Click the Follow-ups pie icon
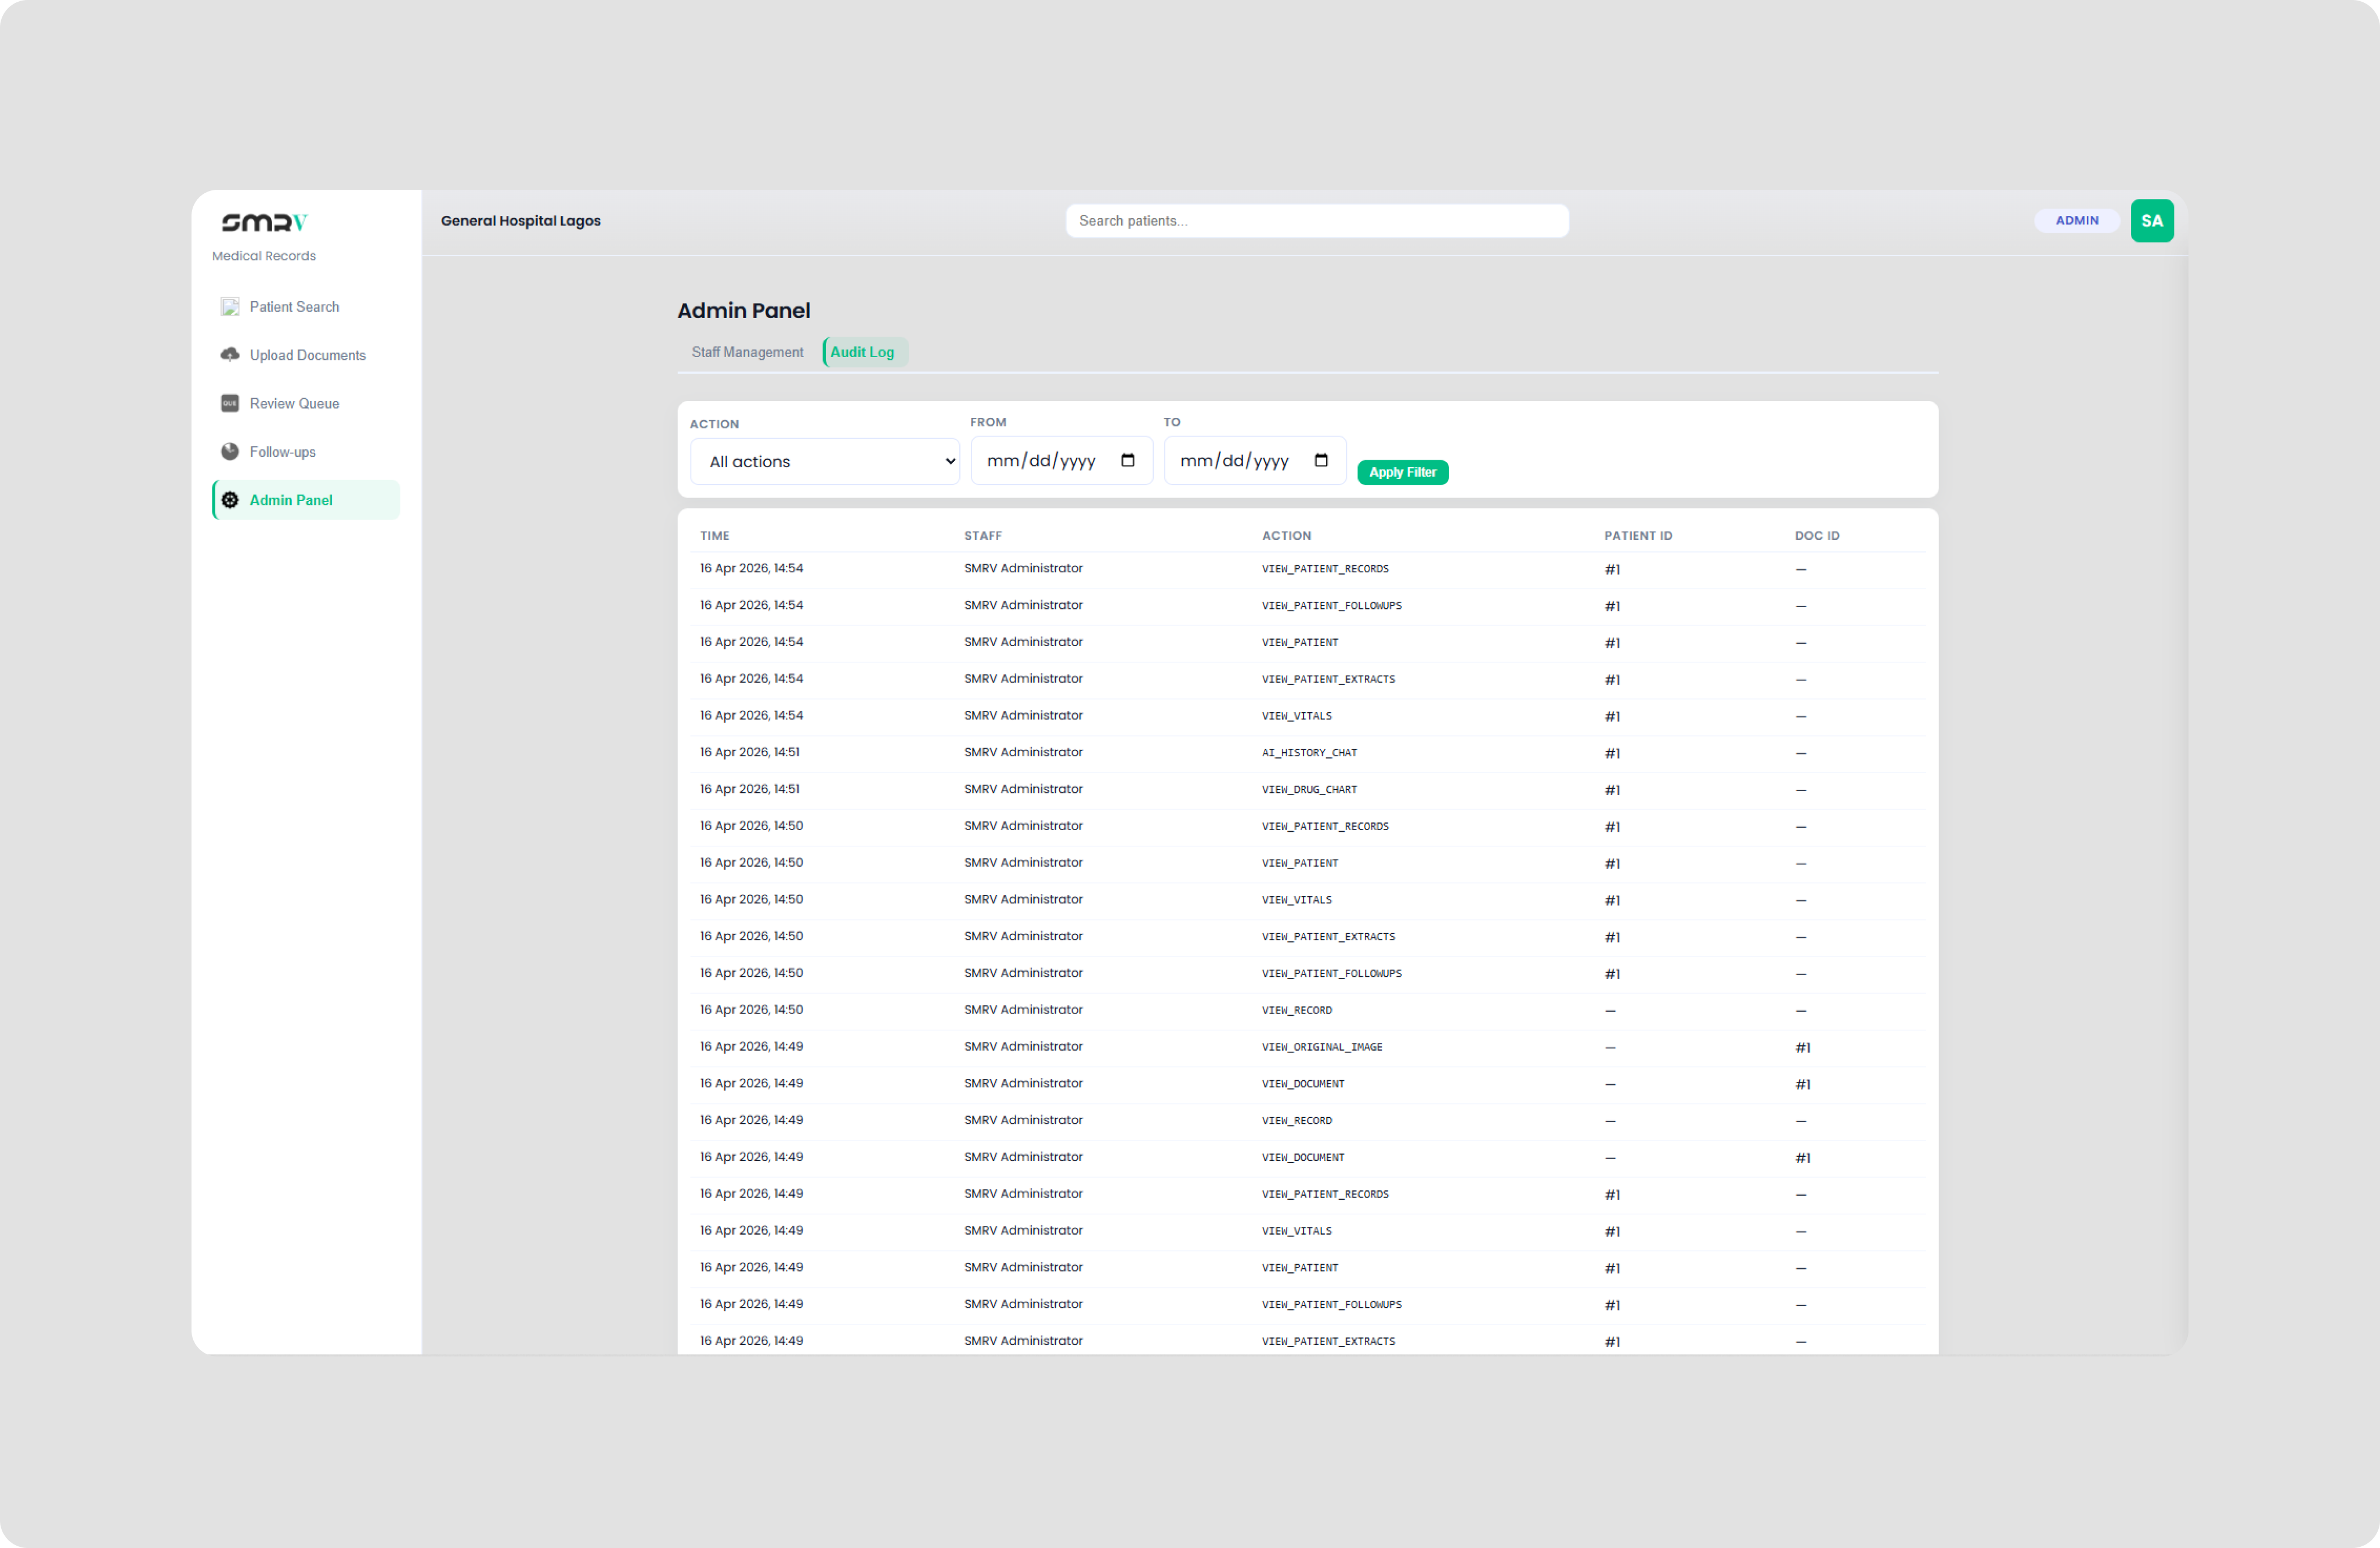The width and height of the screenshot is (2380, 1548). 230,452
